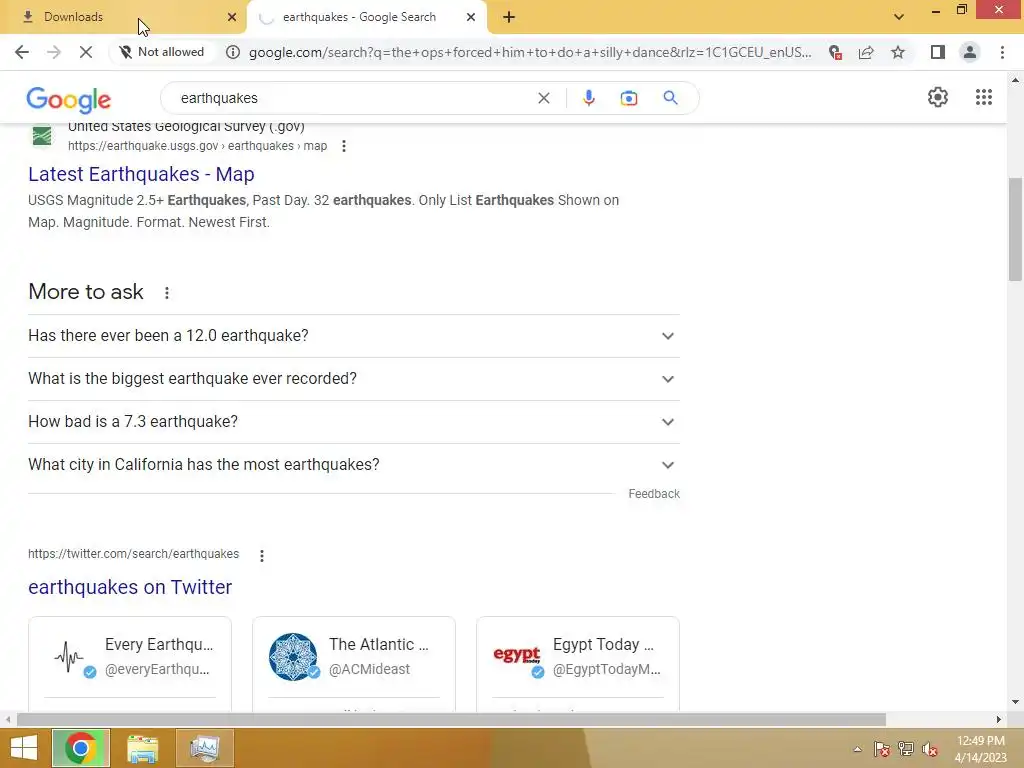
Task: Click the Action Center flag tray icon
Action: pos(882,749)
